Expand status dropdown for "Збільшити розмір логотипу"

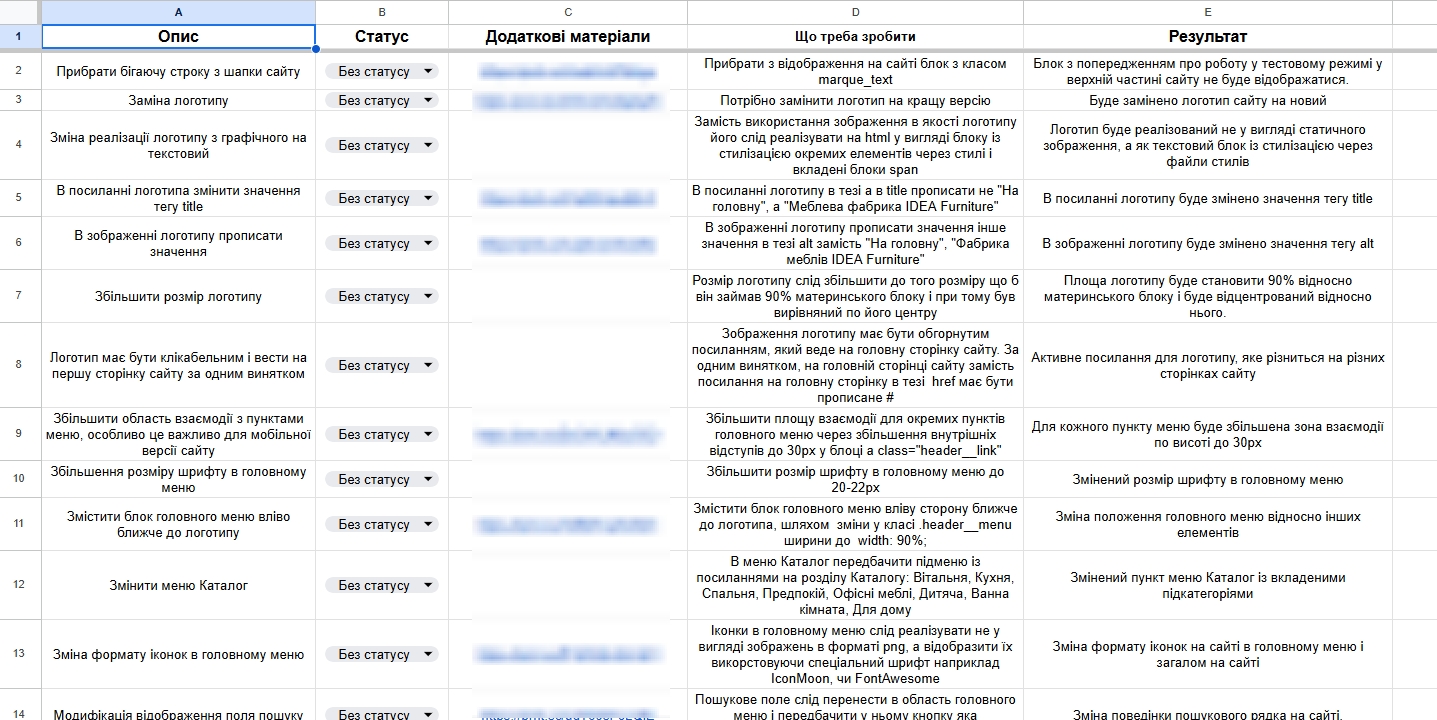point(428,297)
